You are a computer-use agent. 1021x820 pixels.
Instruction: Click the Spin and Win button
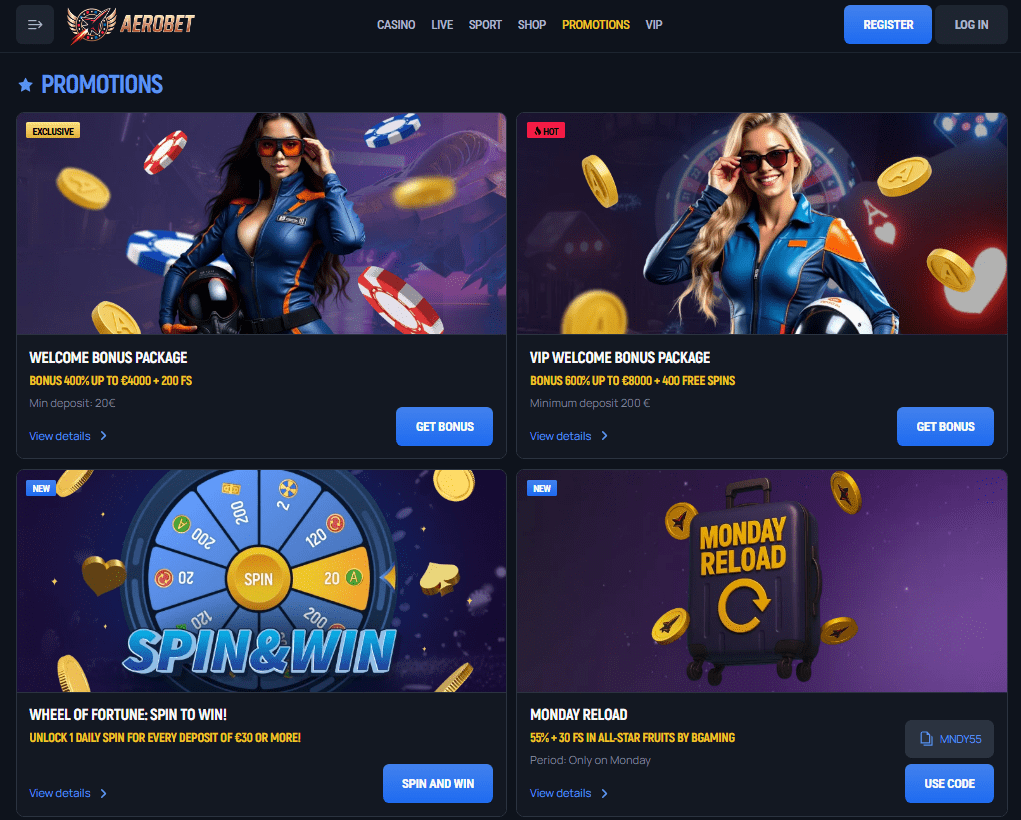point(438,784)
